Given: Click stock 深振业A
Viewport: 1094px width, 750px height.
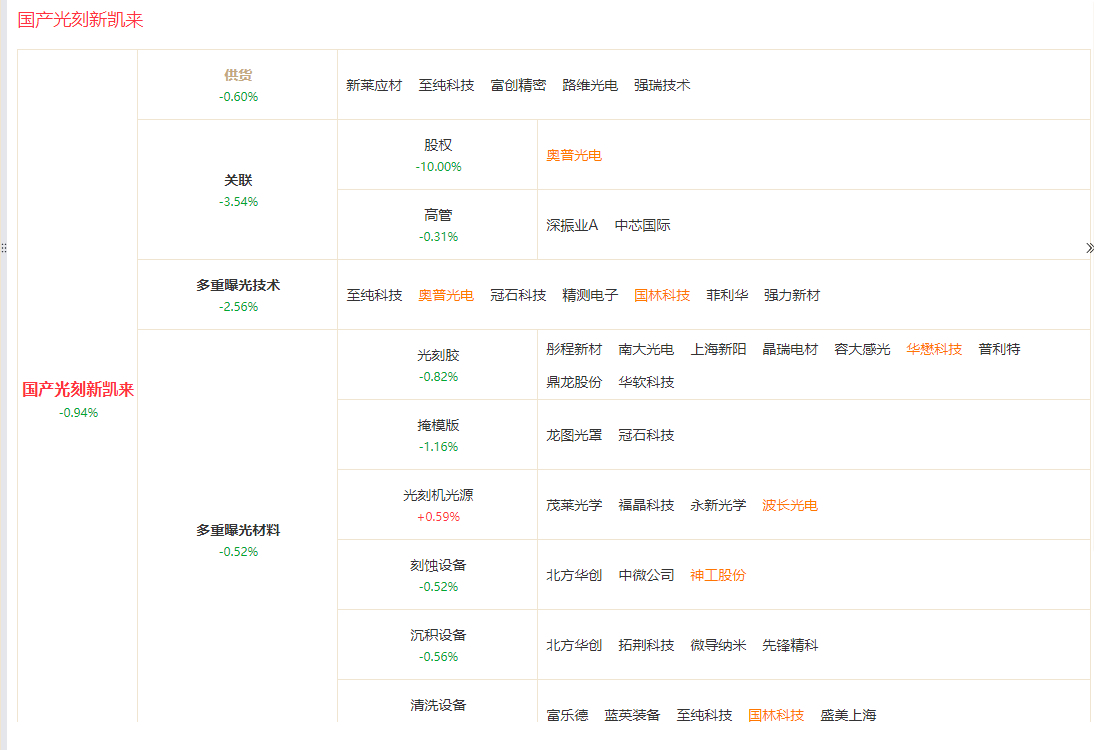Looking at the screenshot, I should point(572,225).
